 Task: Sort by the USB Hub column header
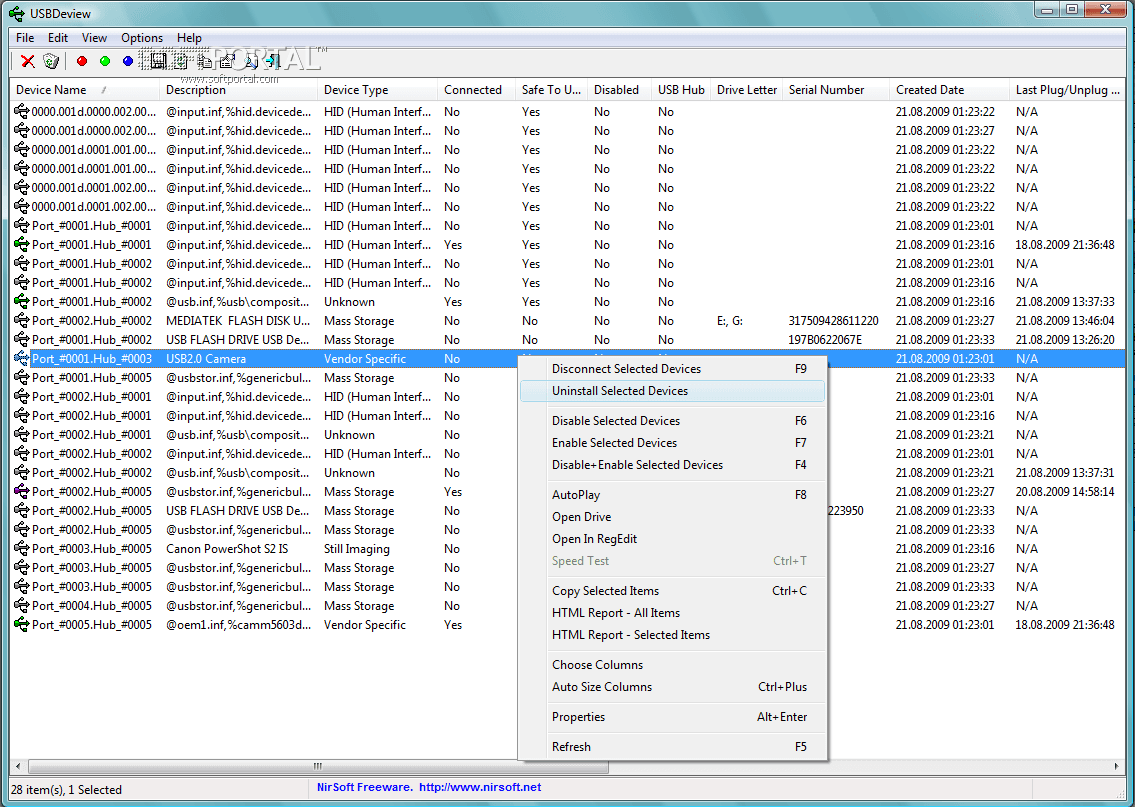pyautogui.click(x=681, y=90)
